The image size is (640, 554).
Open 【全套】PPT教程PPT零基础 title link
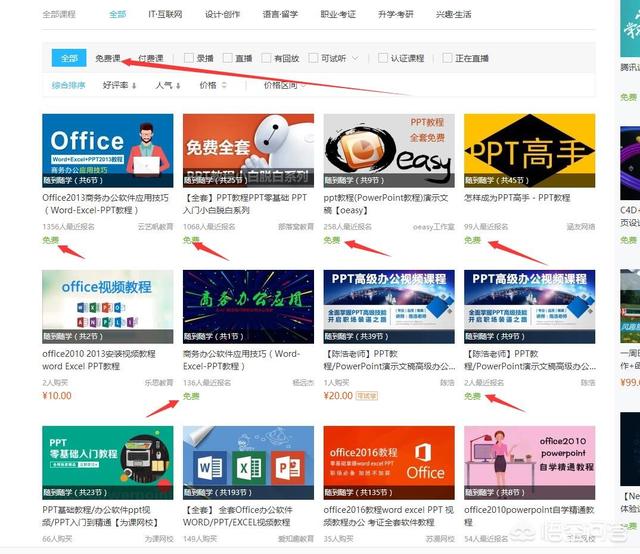(245, 204)
